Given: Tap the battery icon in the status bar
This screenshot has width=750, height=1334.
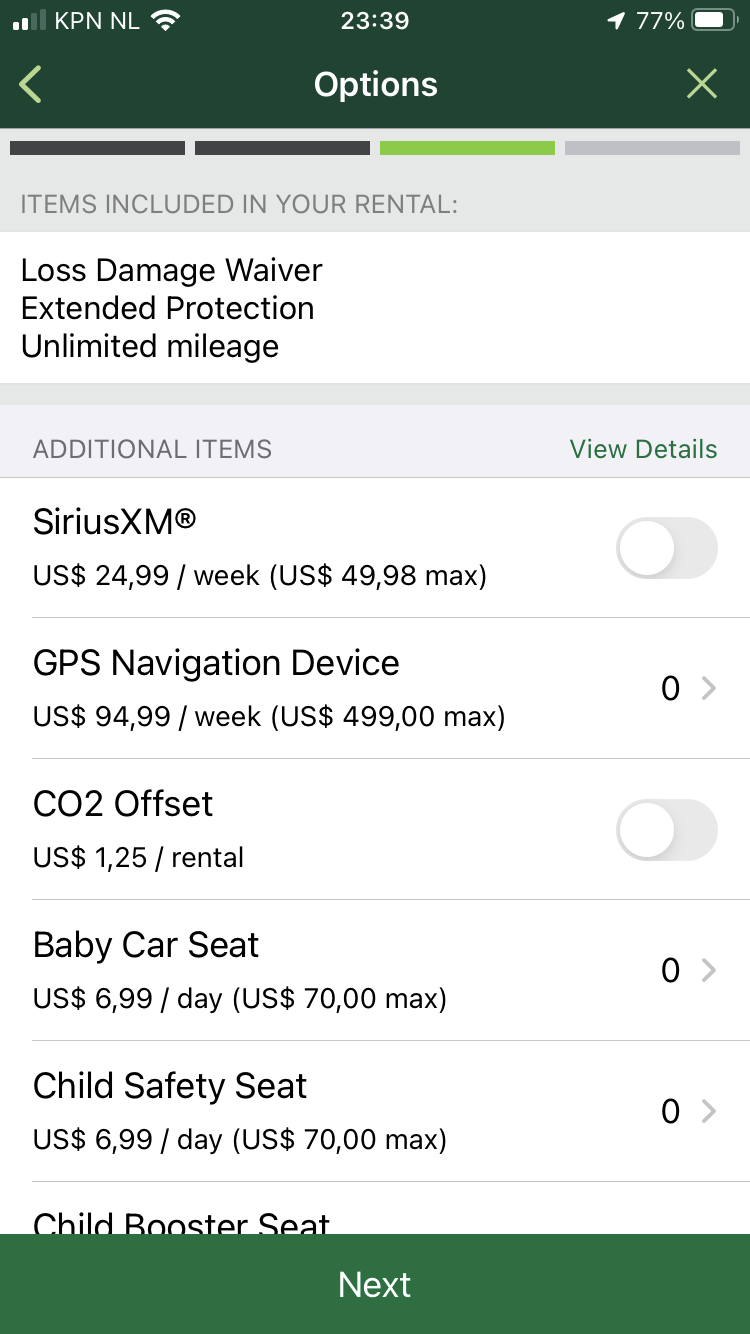Looking at the screenshot, I should click(x=714, y=21).
